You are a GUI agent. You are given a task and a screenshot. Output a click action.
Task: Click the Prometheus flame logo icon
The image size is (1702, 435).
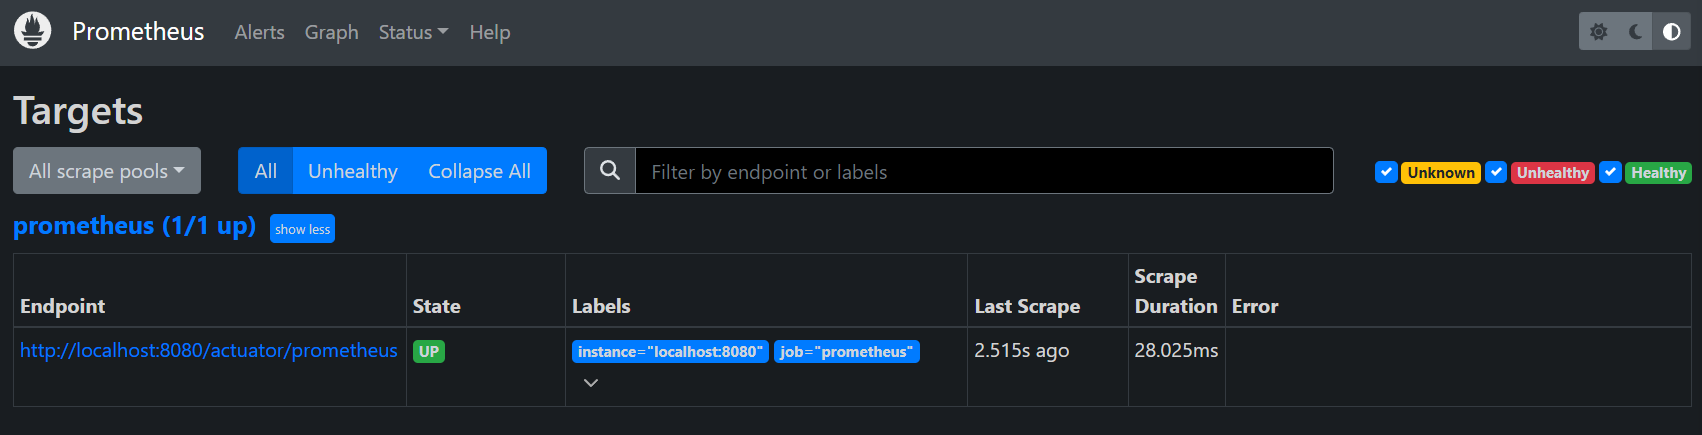coord(32,31)
